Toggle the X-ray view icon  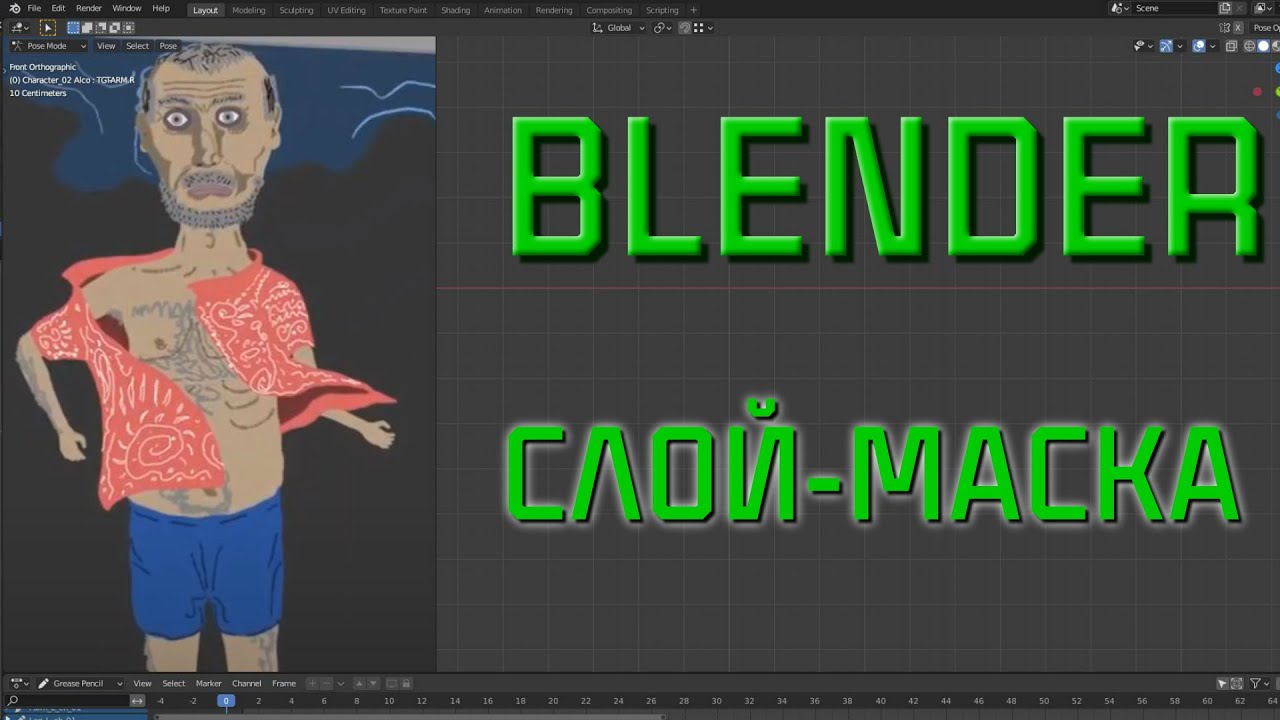coord(1231,46)
